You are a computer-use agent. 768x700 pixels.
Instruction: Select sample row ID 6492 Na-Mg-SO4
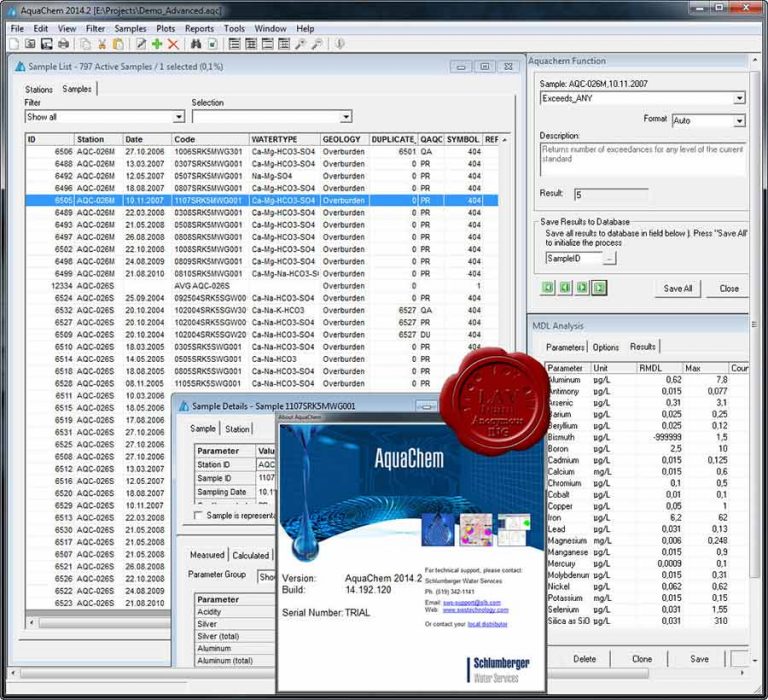click(x=262, y=176)
